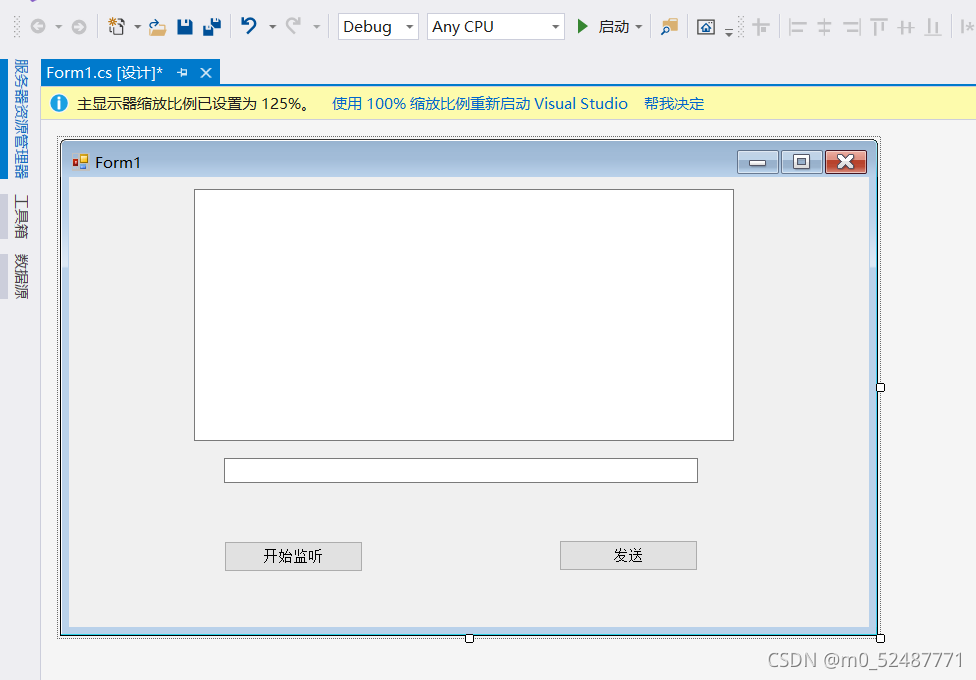This screenshot has width=976, height=680.
Task: Click 使用 100% 缩放比例重新启动 Visual Studio link
Action: 479,103
